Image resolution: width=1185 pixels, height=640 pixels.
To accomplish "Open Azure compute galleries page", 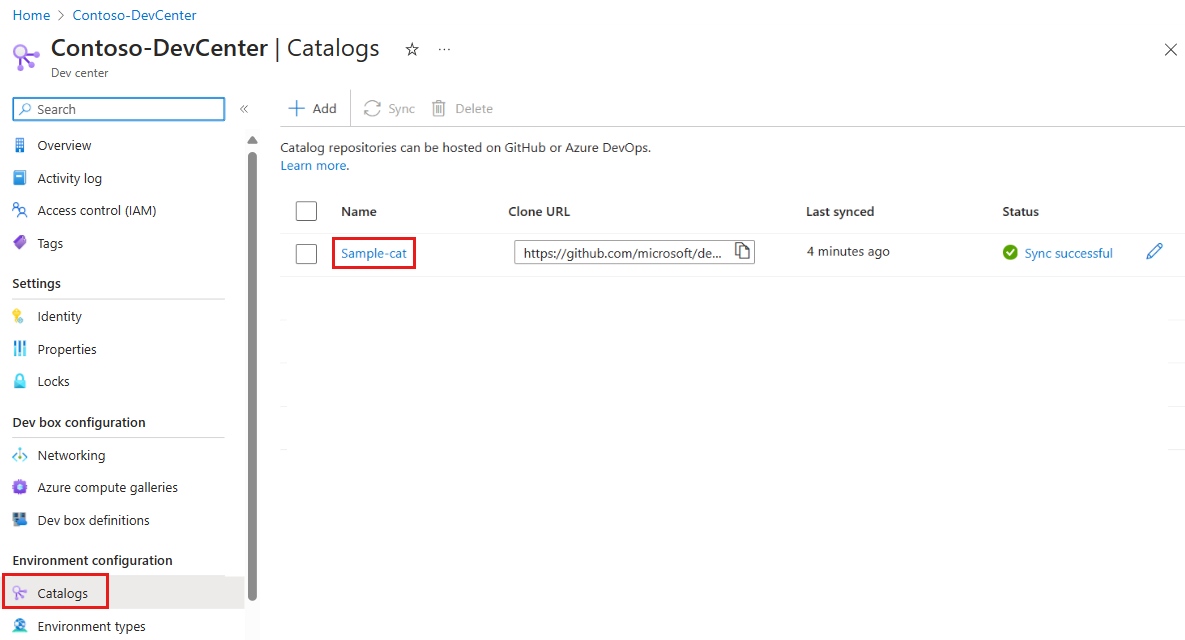I will coord(107,488).
